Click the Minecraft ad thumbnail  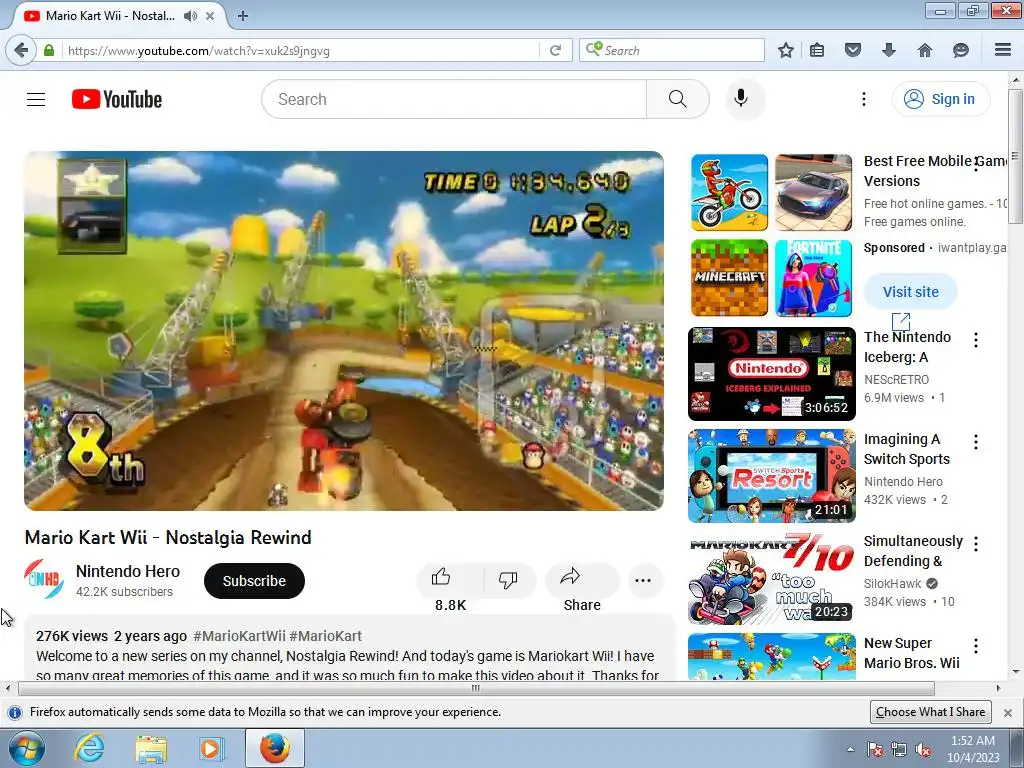point(729,278)
